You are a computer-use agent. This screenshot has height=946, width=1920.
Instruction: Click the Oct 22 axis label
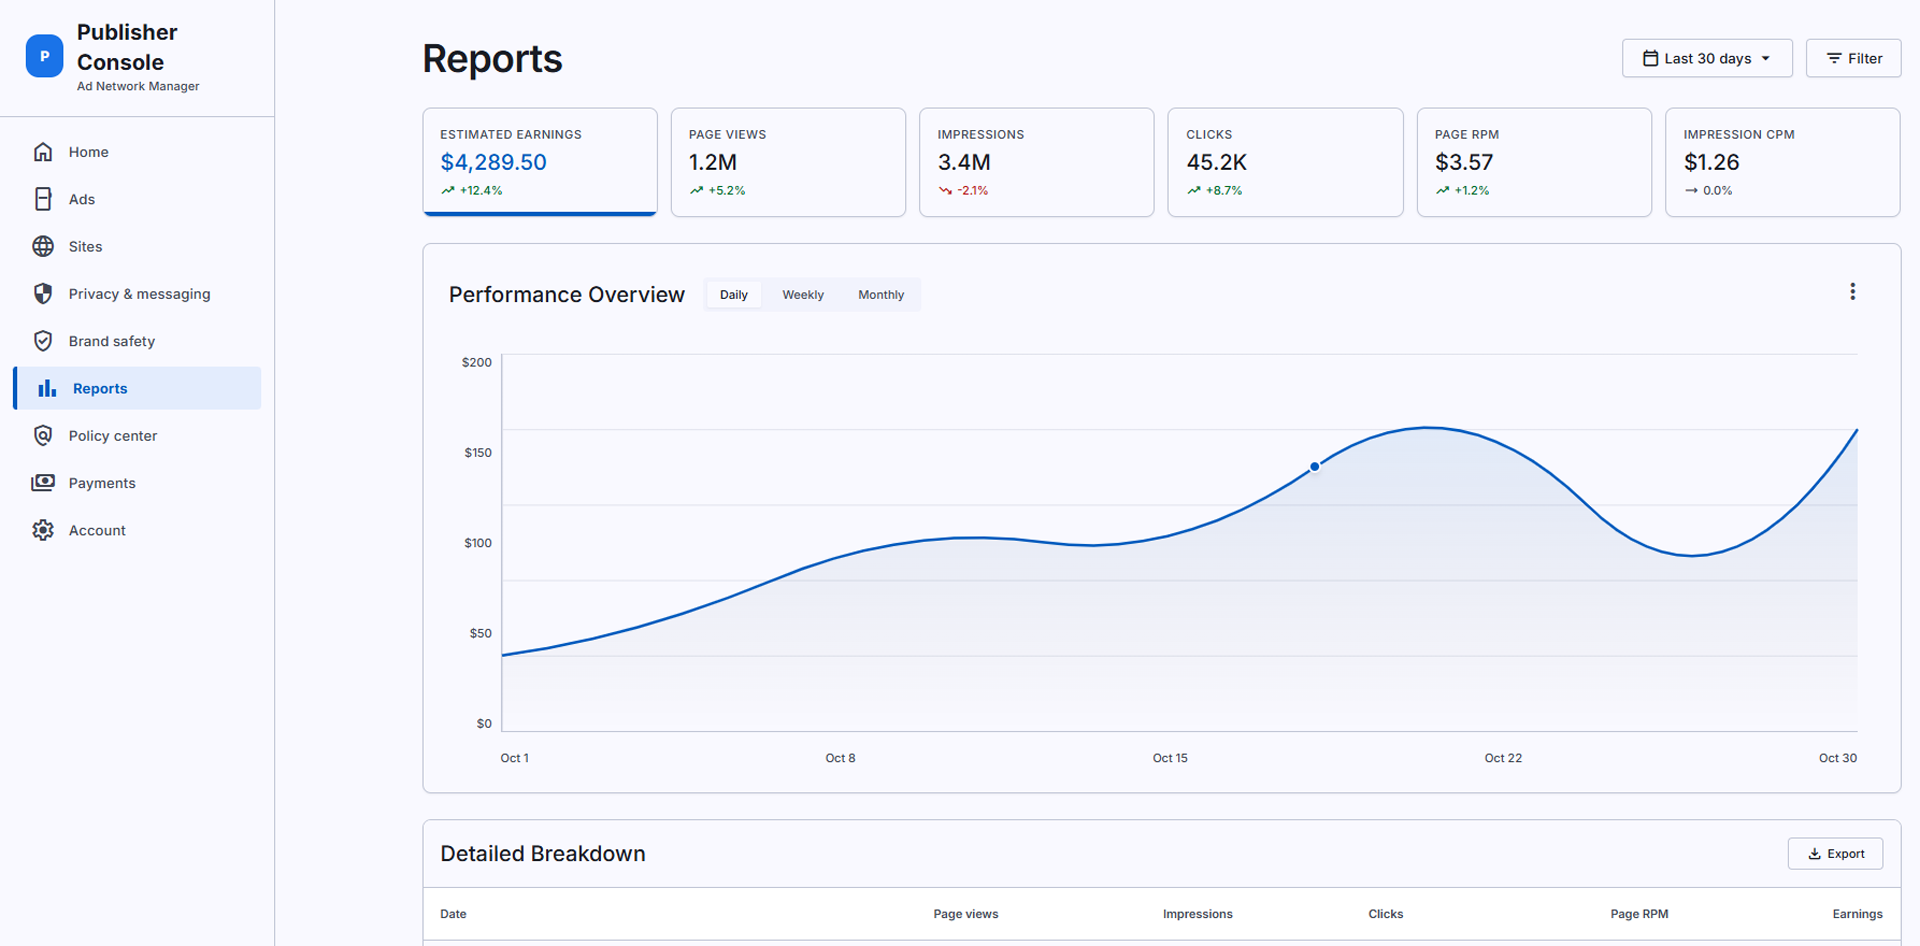coord(1503,758)
